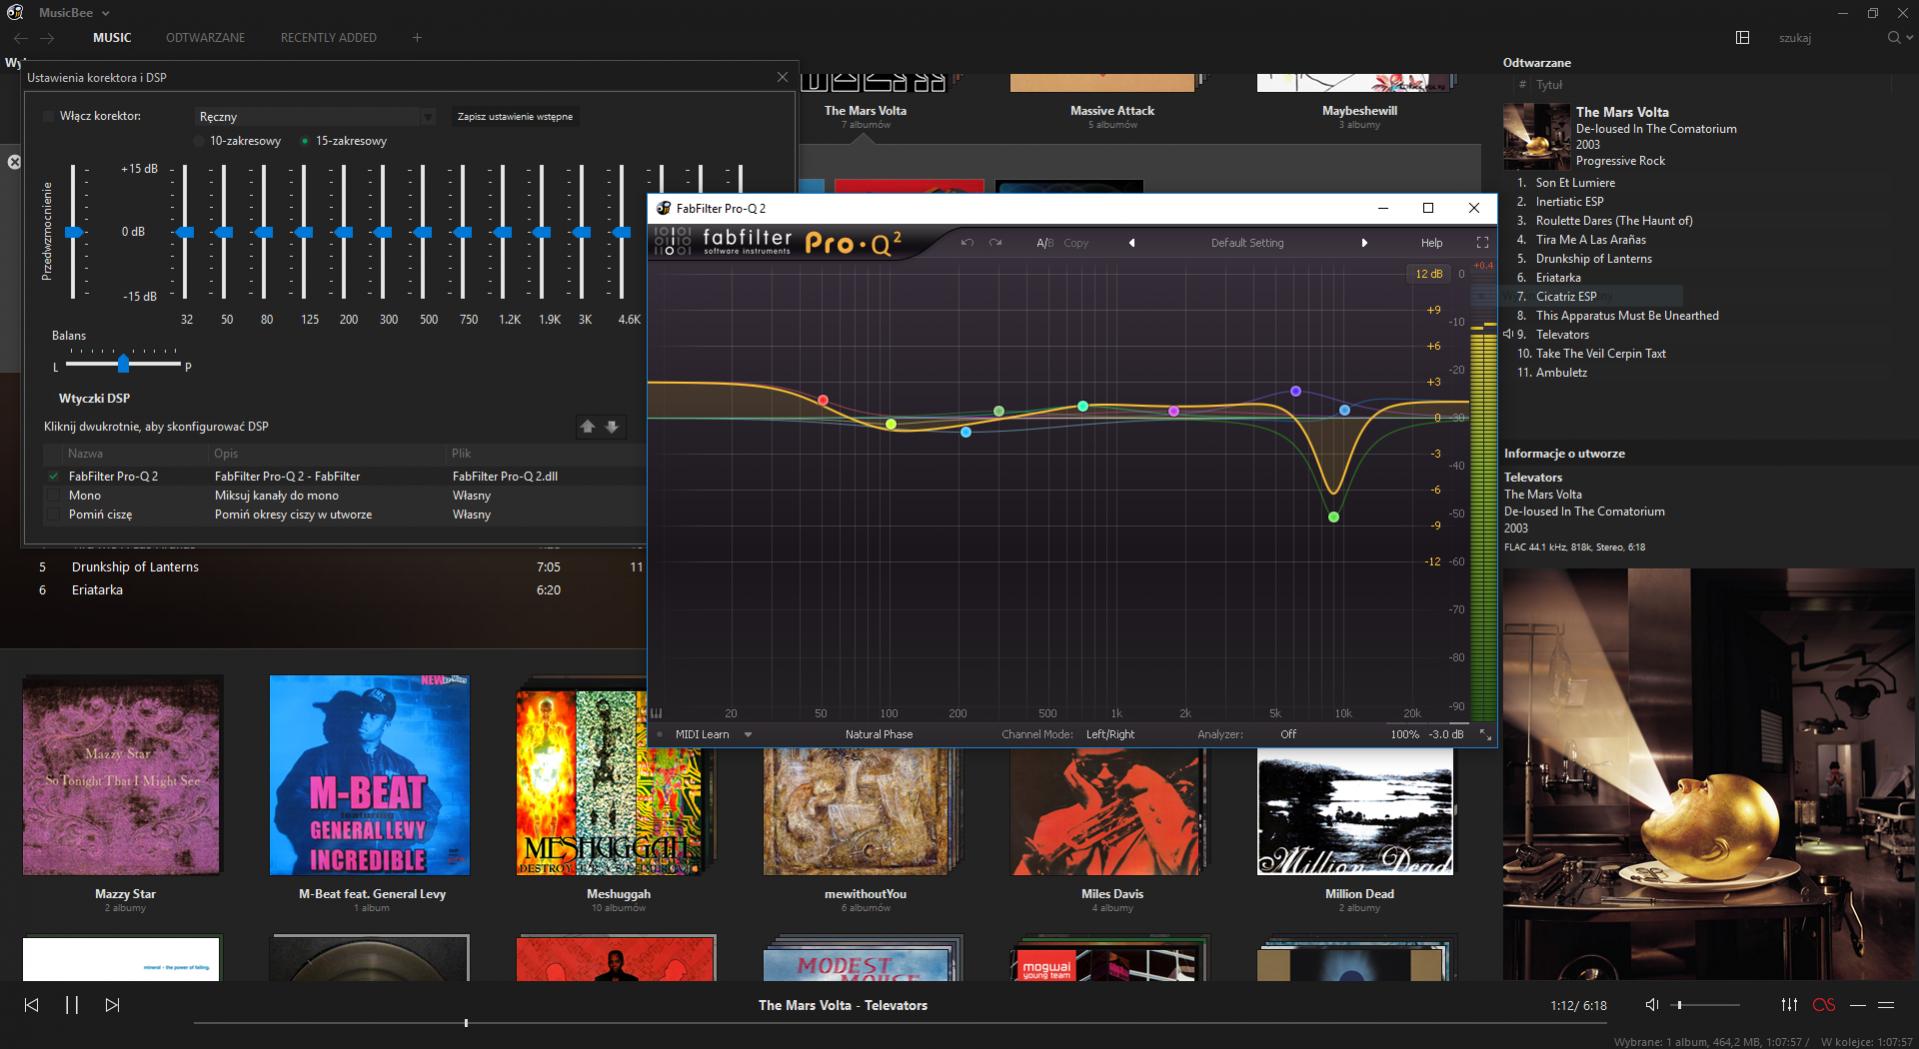Viewport: 1919px width, 1049px height.
Task: Open the MIDI Learn dropdown arrow
Action: [x=747, y=735]
